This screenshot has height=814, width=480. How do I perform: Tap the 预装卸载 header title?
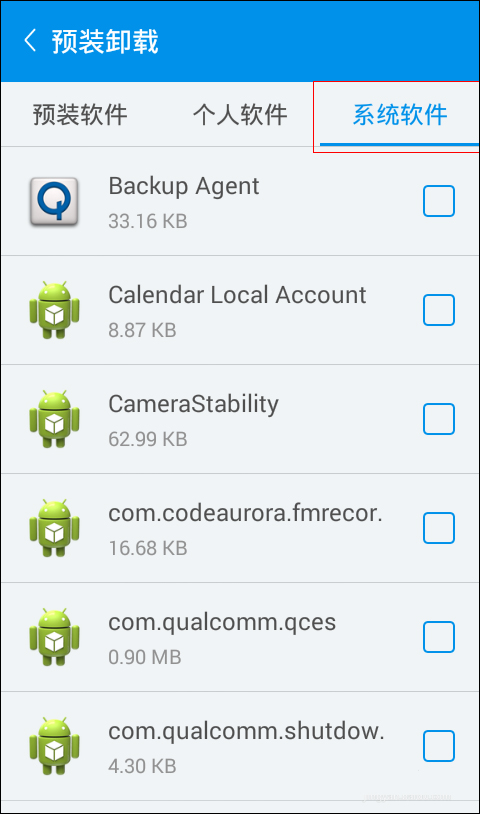(x=105, y=42)
